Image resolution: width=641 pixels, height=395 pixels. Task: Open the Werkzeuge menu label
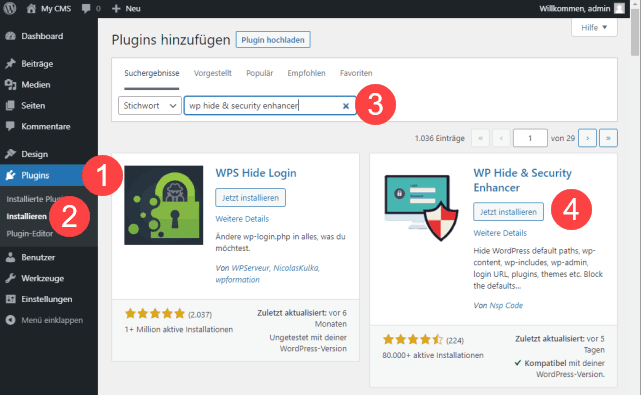43,278
